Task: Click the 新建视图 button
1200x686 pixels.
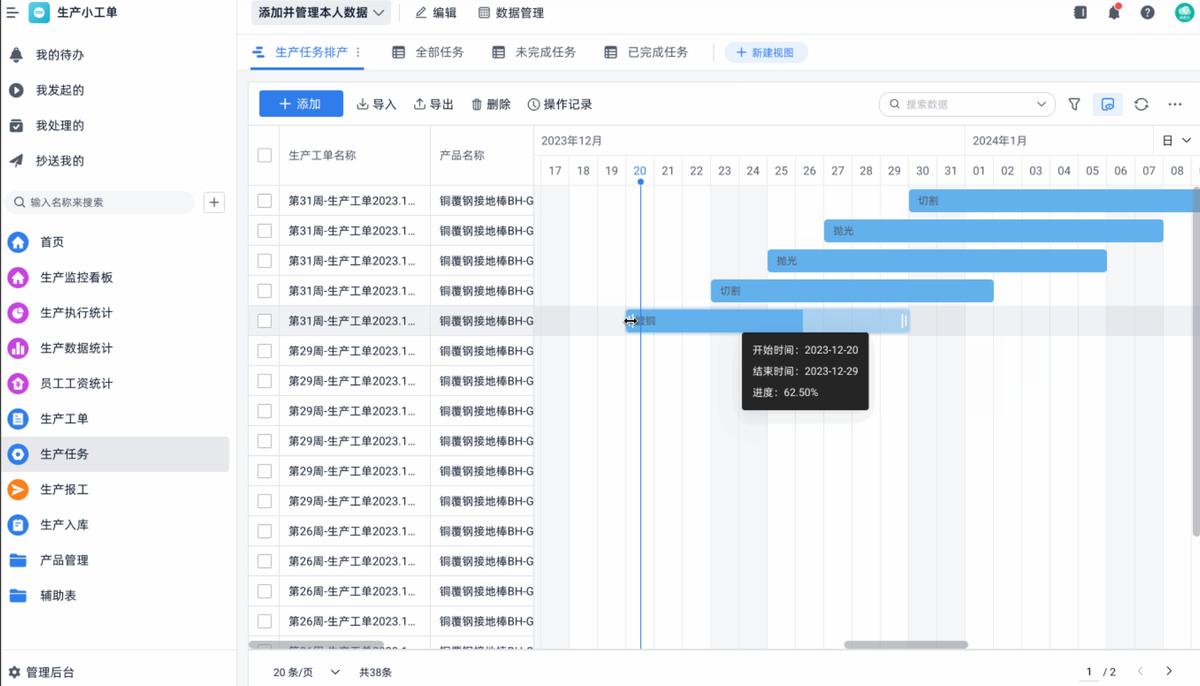Action: coord(766,52)
